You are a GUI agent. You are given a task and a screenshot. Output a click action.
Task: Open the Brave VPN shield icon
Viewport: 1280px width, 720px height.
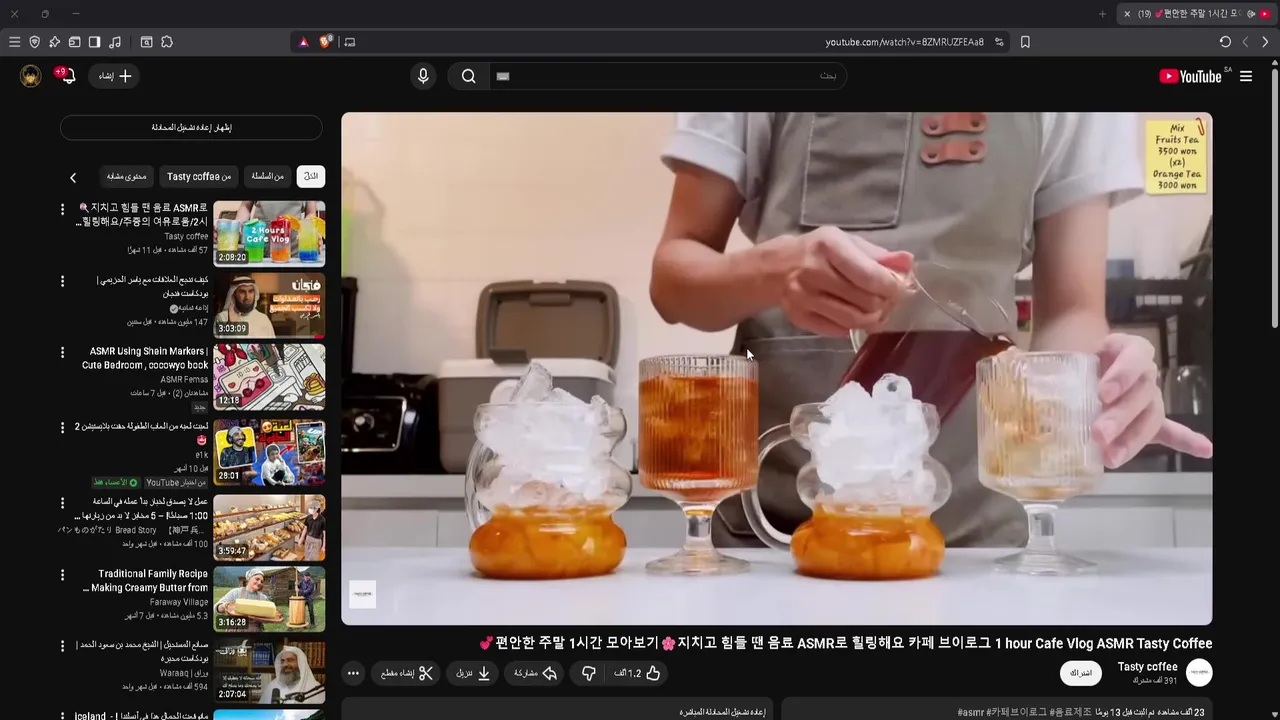tap(34, 42)
